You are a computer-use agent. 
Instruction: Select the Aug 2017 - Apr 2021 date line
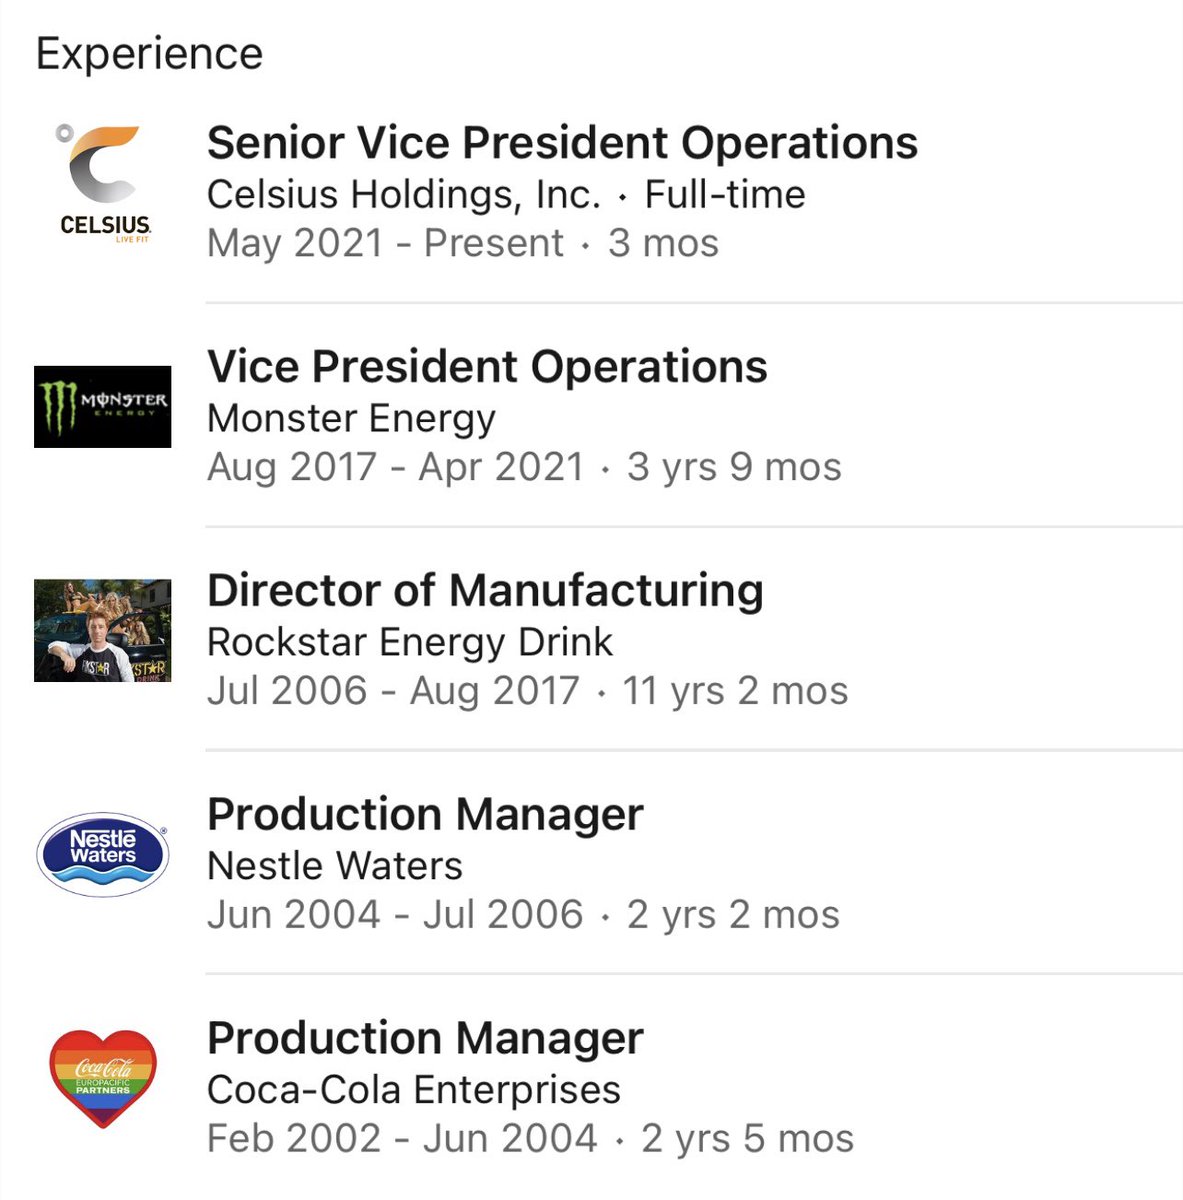pos(524,467)
